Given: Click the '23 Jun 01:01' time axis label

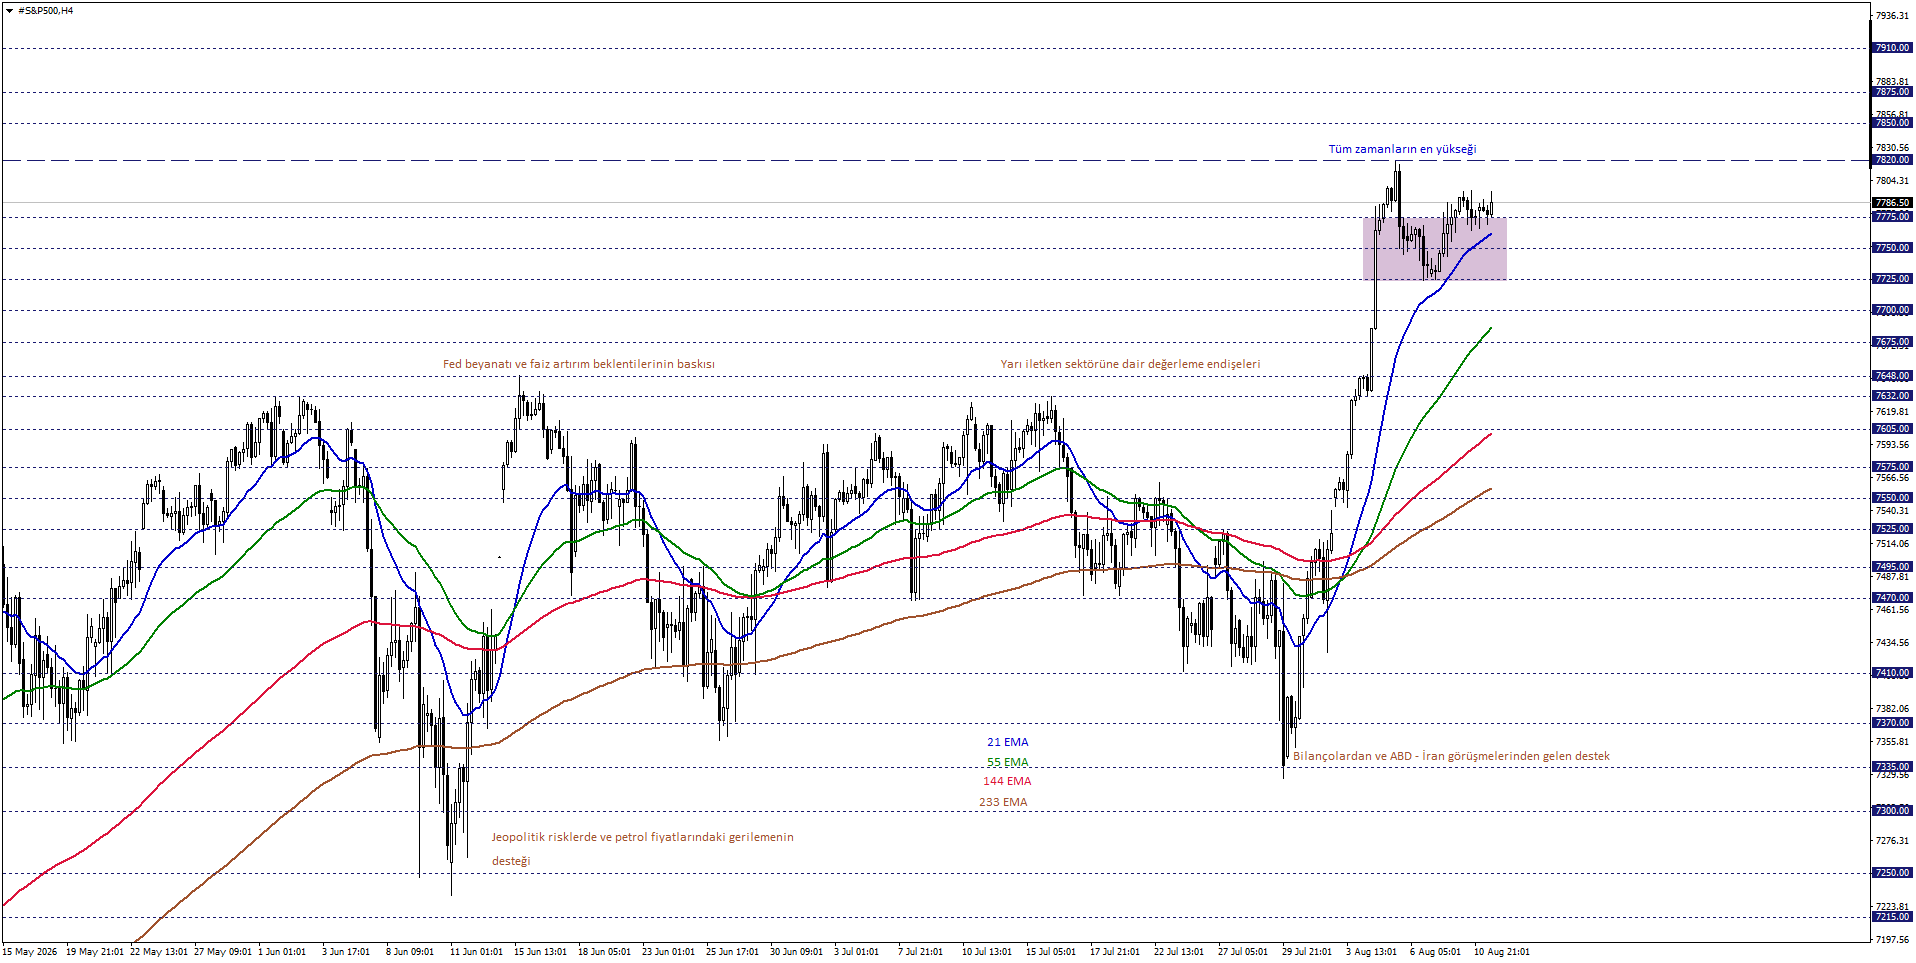Looking at the screenshot, I should [668, 952].
